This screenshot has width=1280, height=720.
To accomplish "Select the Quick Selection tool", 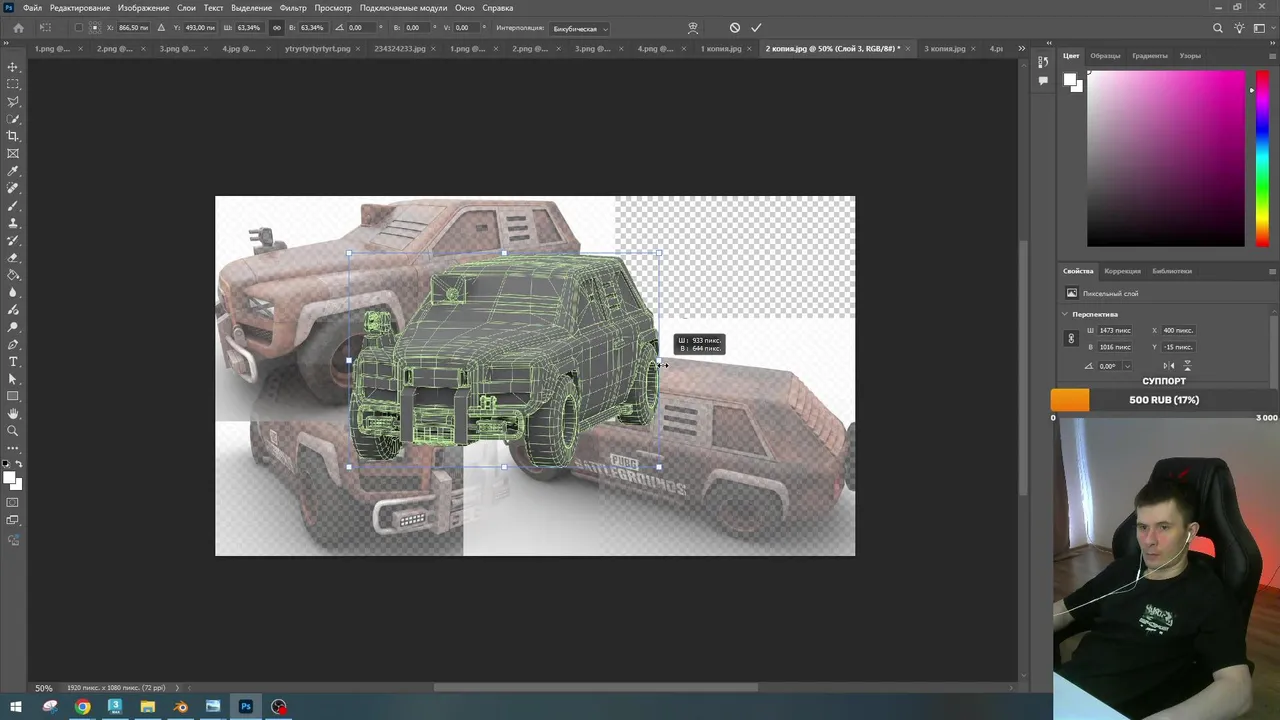I will [x=13, y=119].
